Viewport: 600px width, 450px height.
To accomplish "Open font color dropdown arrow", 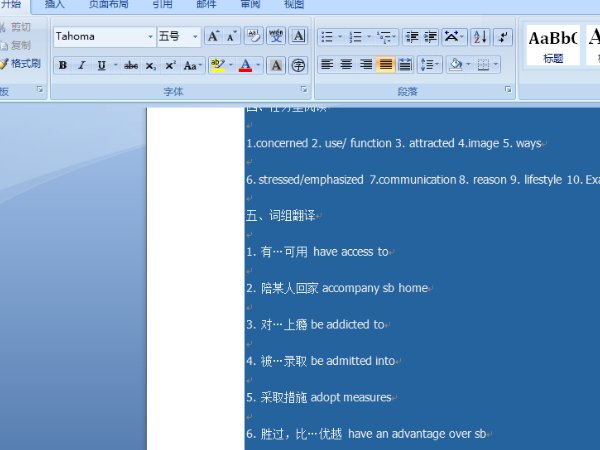I will coord(258,65).
